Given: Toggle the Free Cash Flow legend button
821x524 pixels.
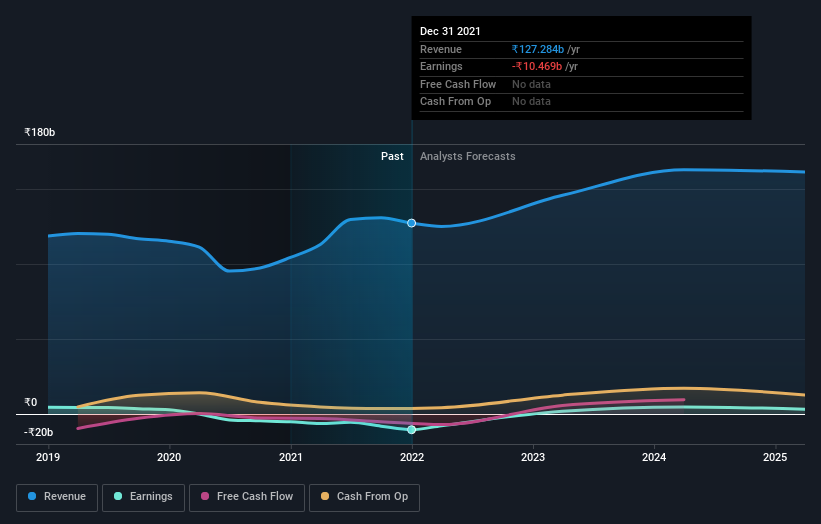Looking at the screenshot, I should [x=247, y=497].
